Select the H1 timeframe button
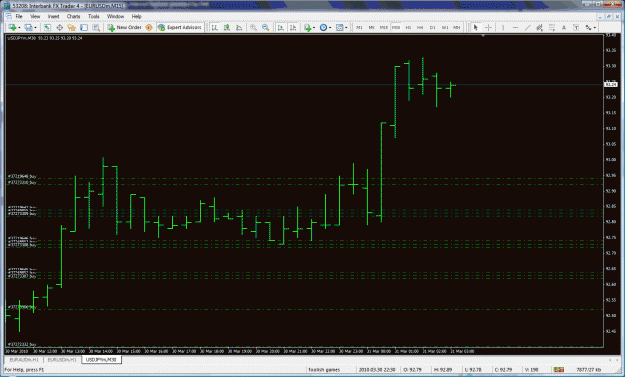 (x=408, y=27)
